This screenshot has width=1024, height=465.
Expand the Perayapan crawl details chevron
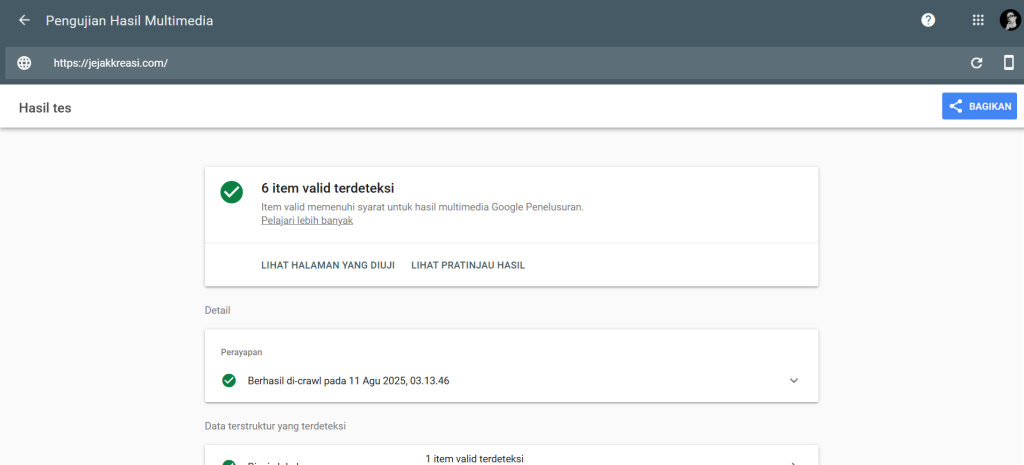794,380
